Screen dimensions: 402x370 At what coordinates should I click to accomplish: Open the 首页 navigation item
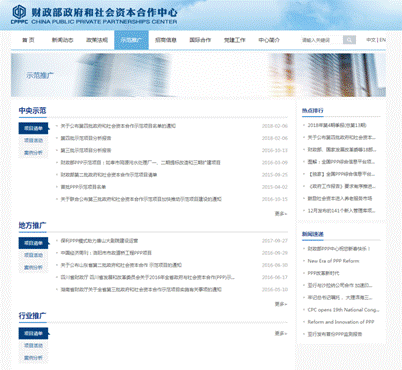pos(28,40)
